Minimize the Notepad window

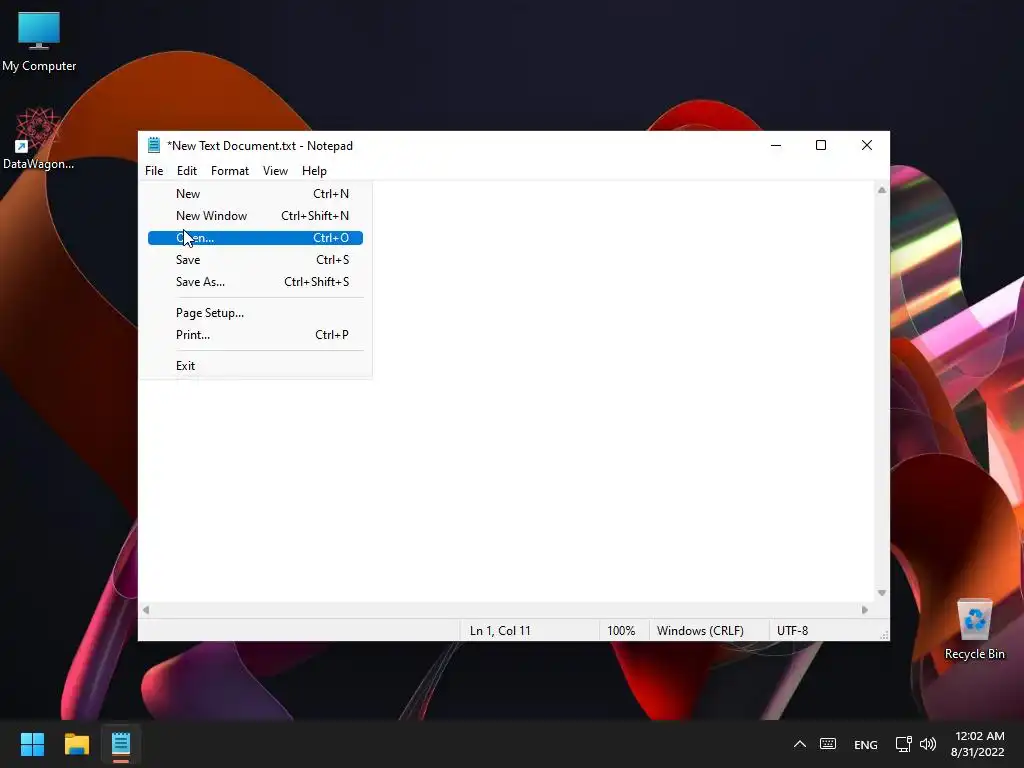776,146
